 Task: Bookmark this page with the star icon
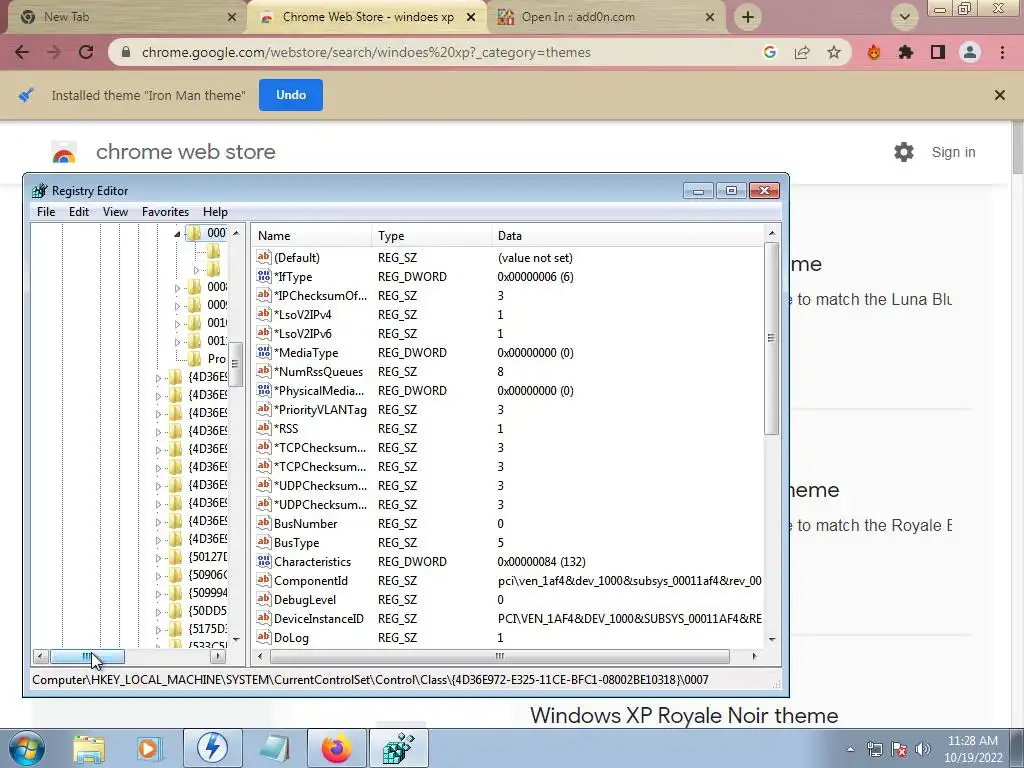pos(834,52)
